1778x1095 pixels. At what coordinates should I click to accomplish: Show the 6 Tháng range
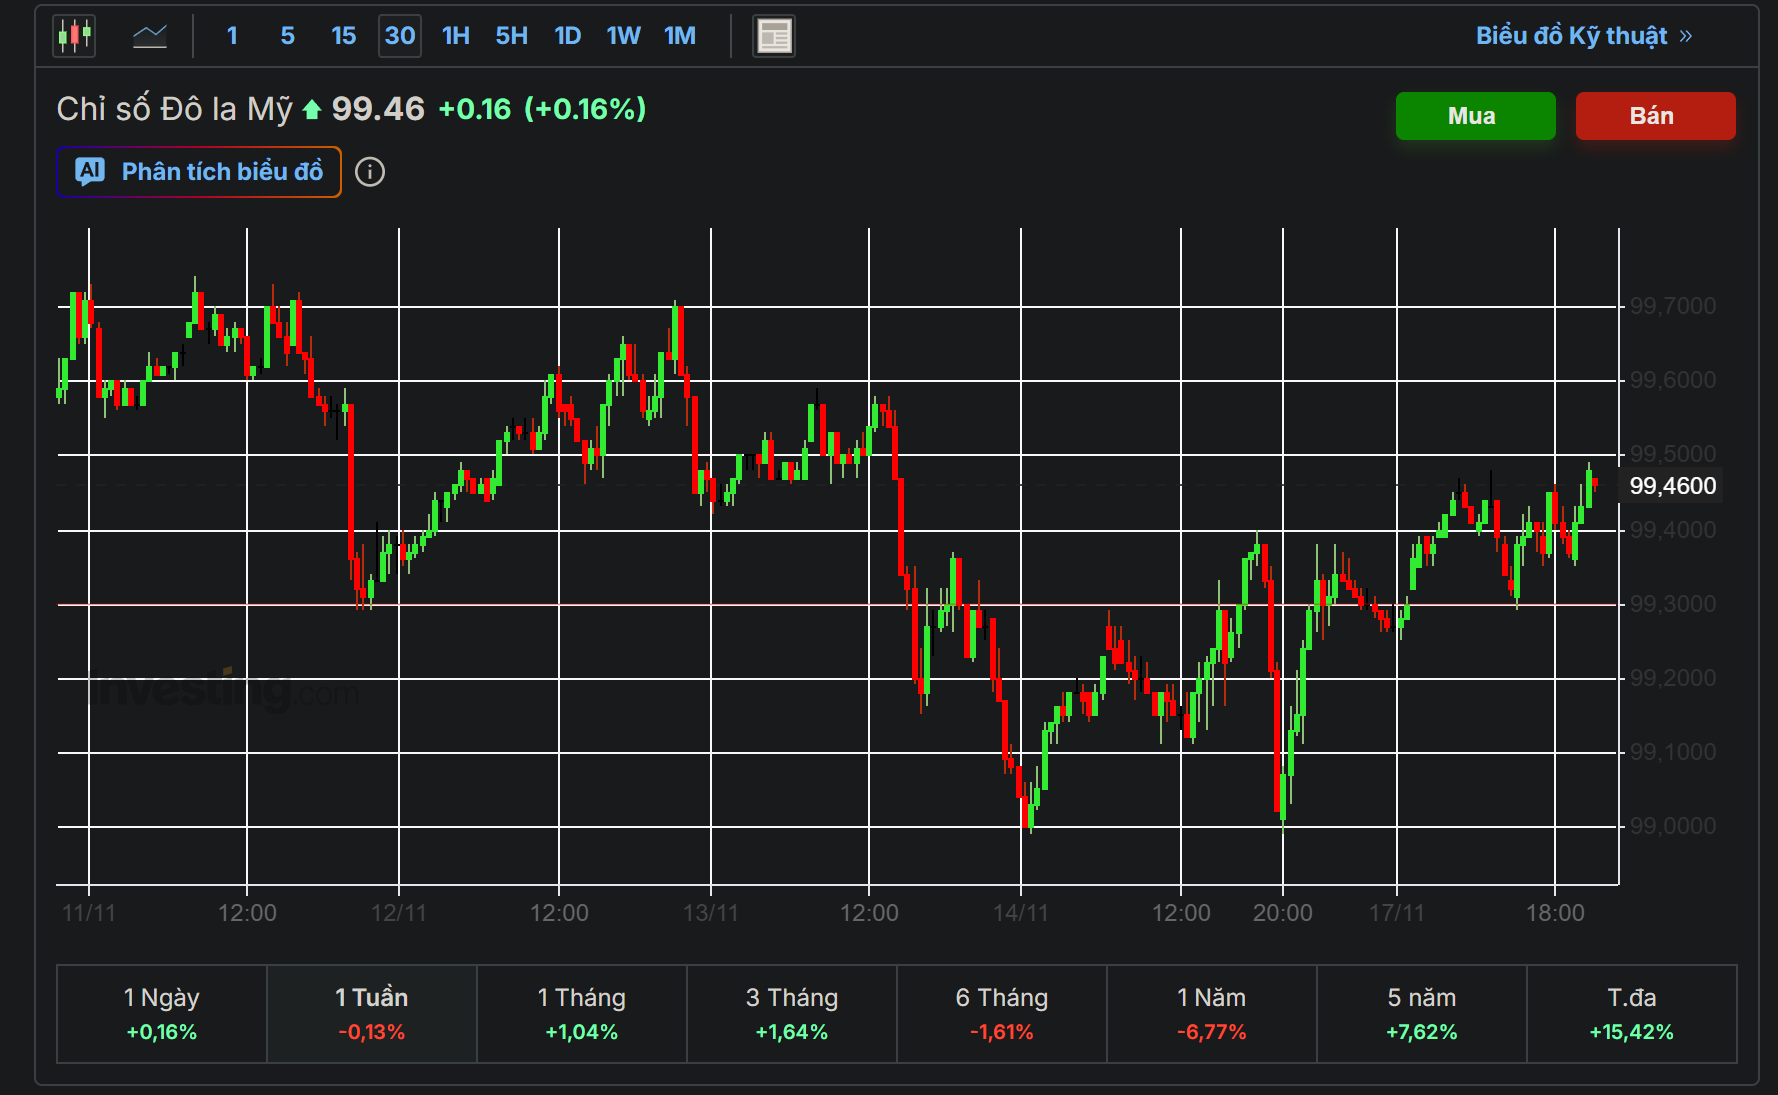coord(1002,1013)
